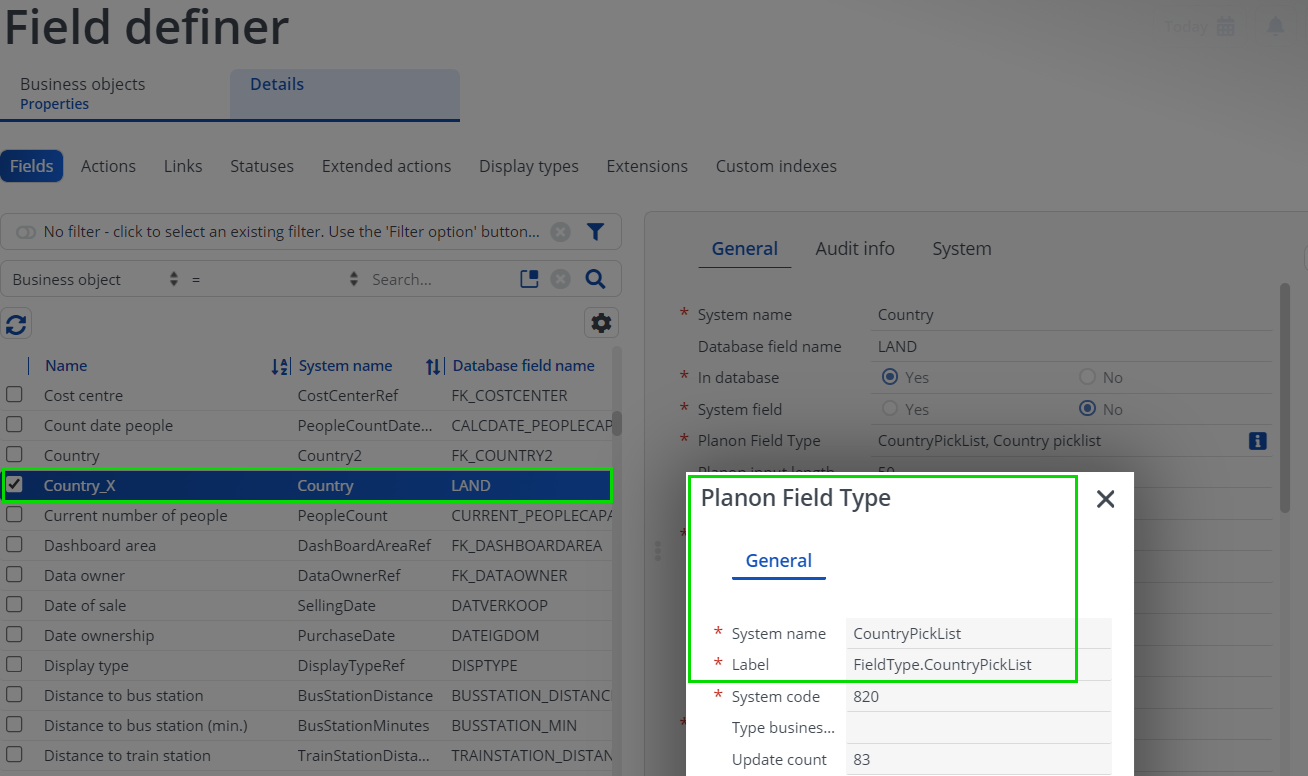The image size is (1308, 776).
Task: Open list settings gear
Action: (x=601, y=323)
